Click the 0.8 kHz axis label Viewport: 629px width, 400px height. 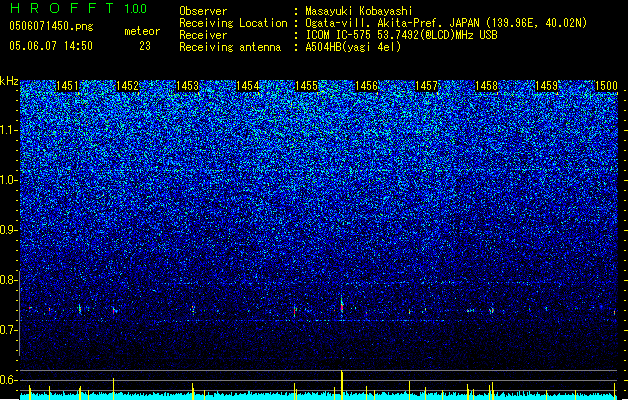pyautogui.click(x=8, y=280)
